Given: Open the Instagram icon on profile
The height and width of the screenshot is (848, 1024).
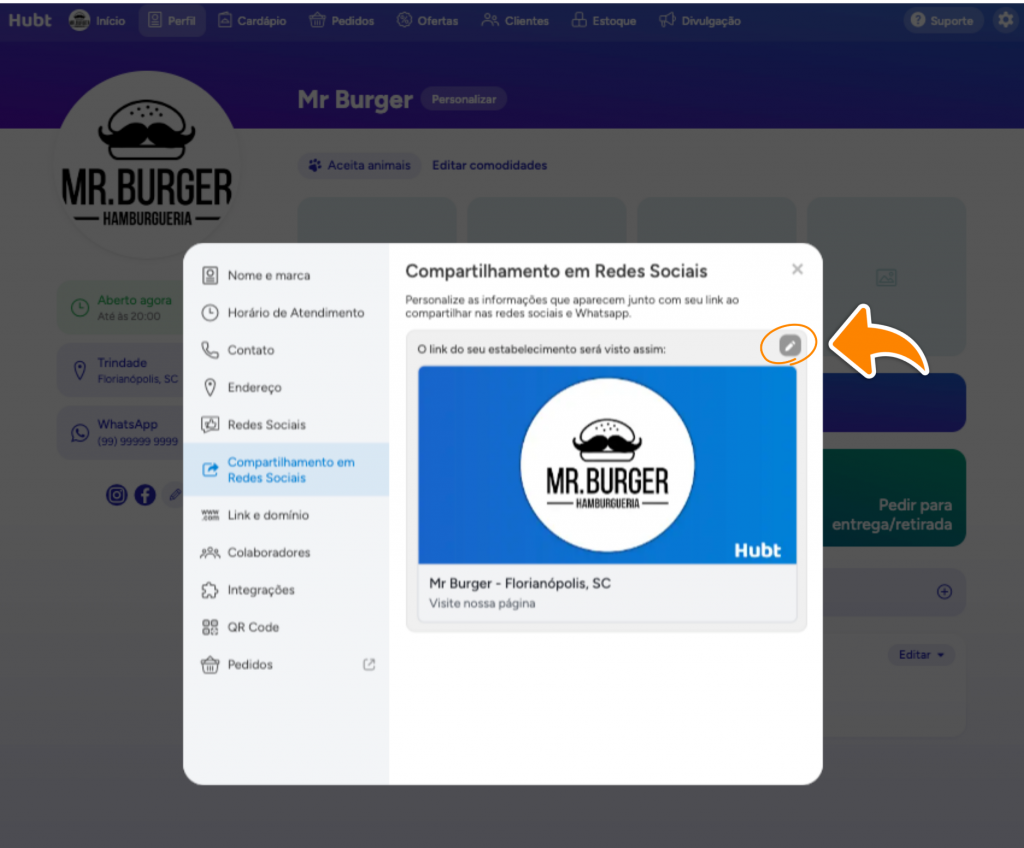Looking at the screenshot, I should pos(116,495).
